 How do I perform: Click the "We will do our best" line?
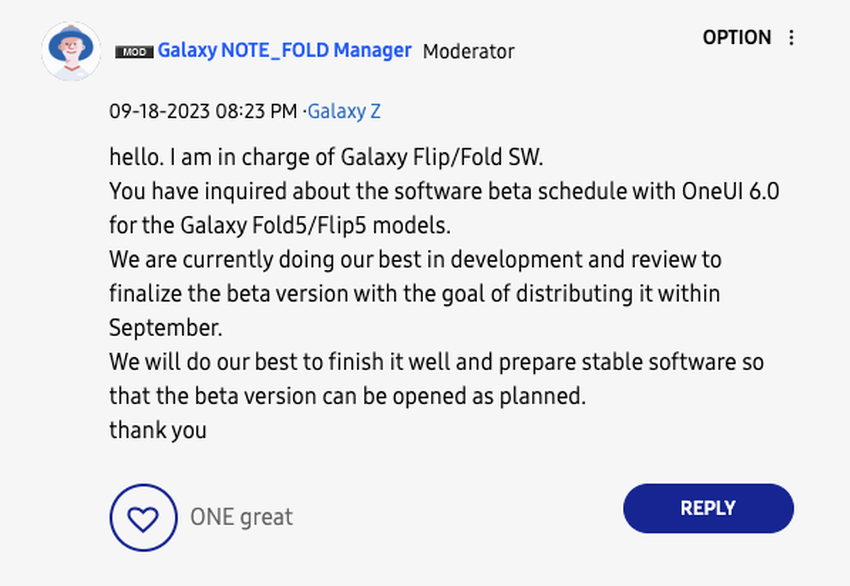pyautogui.click(x=436, y=362)
